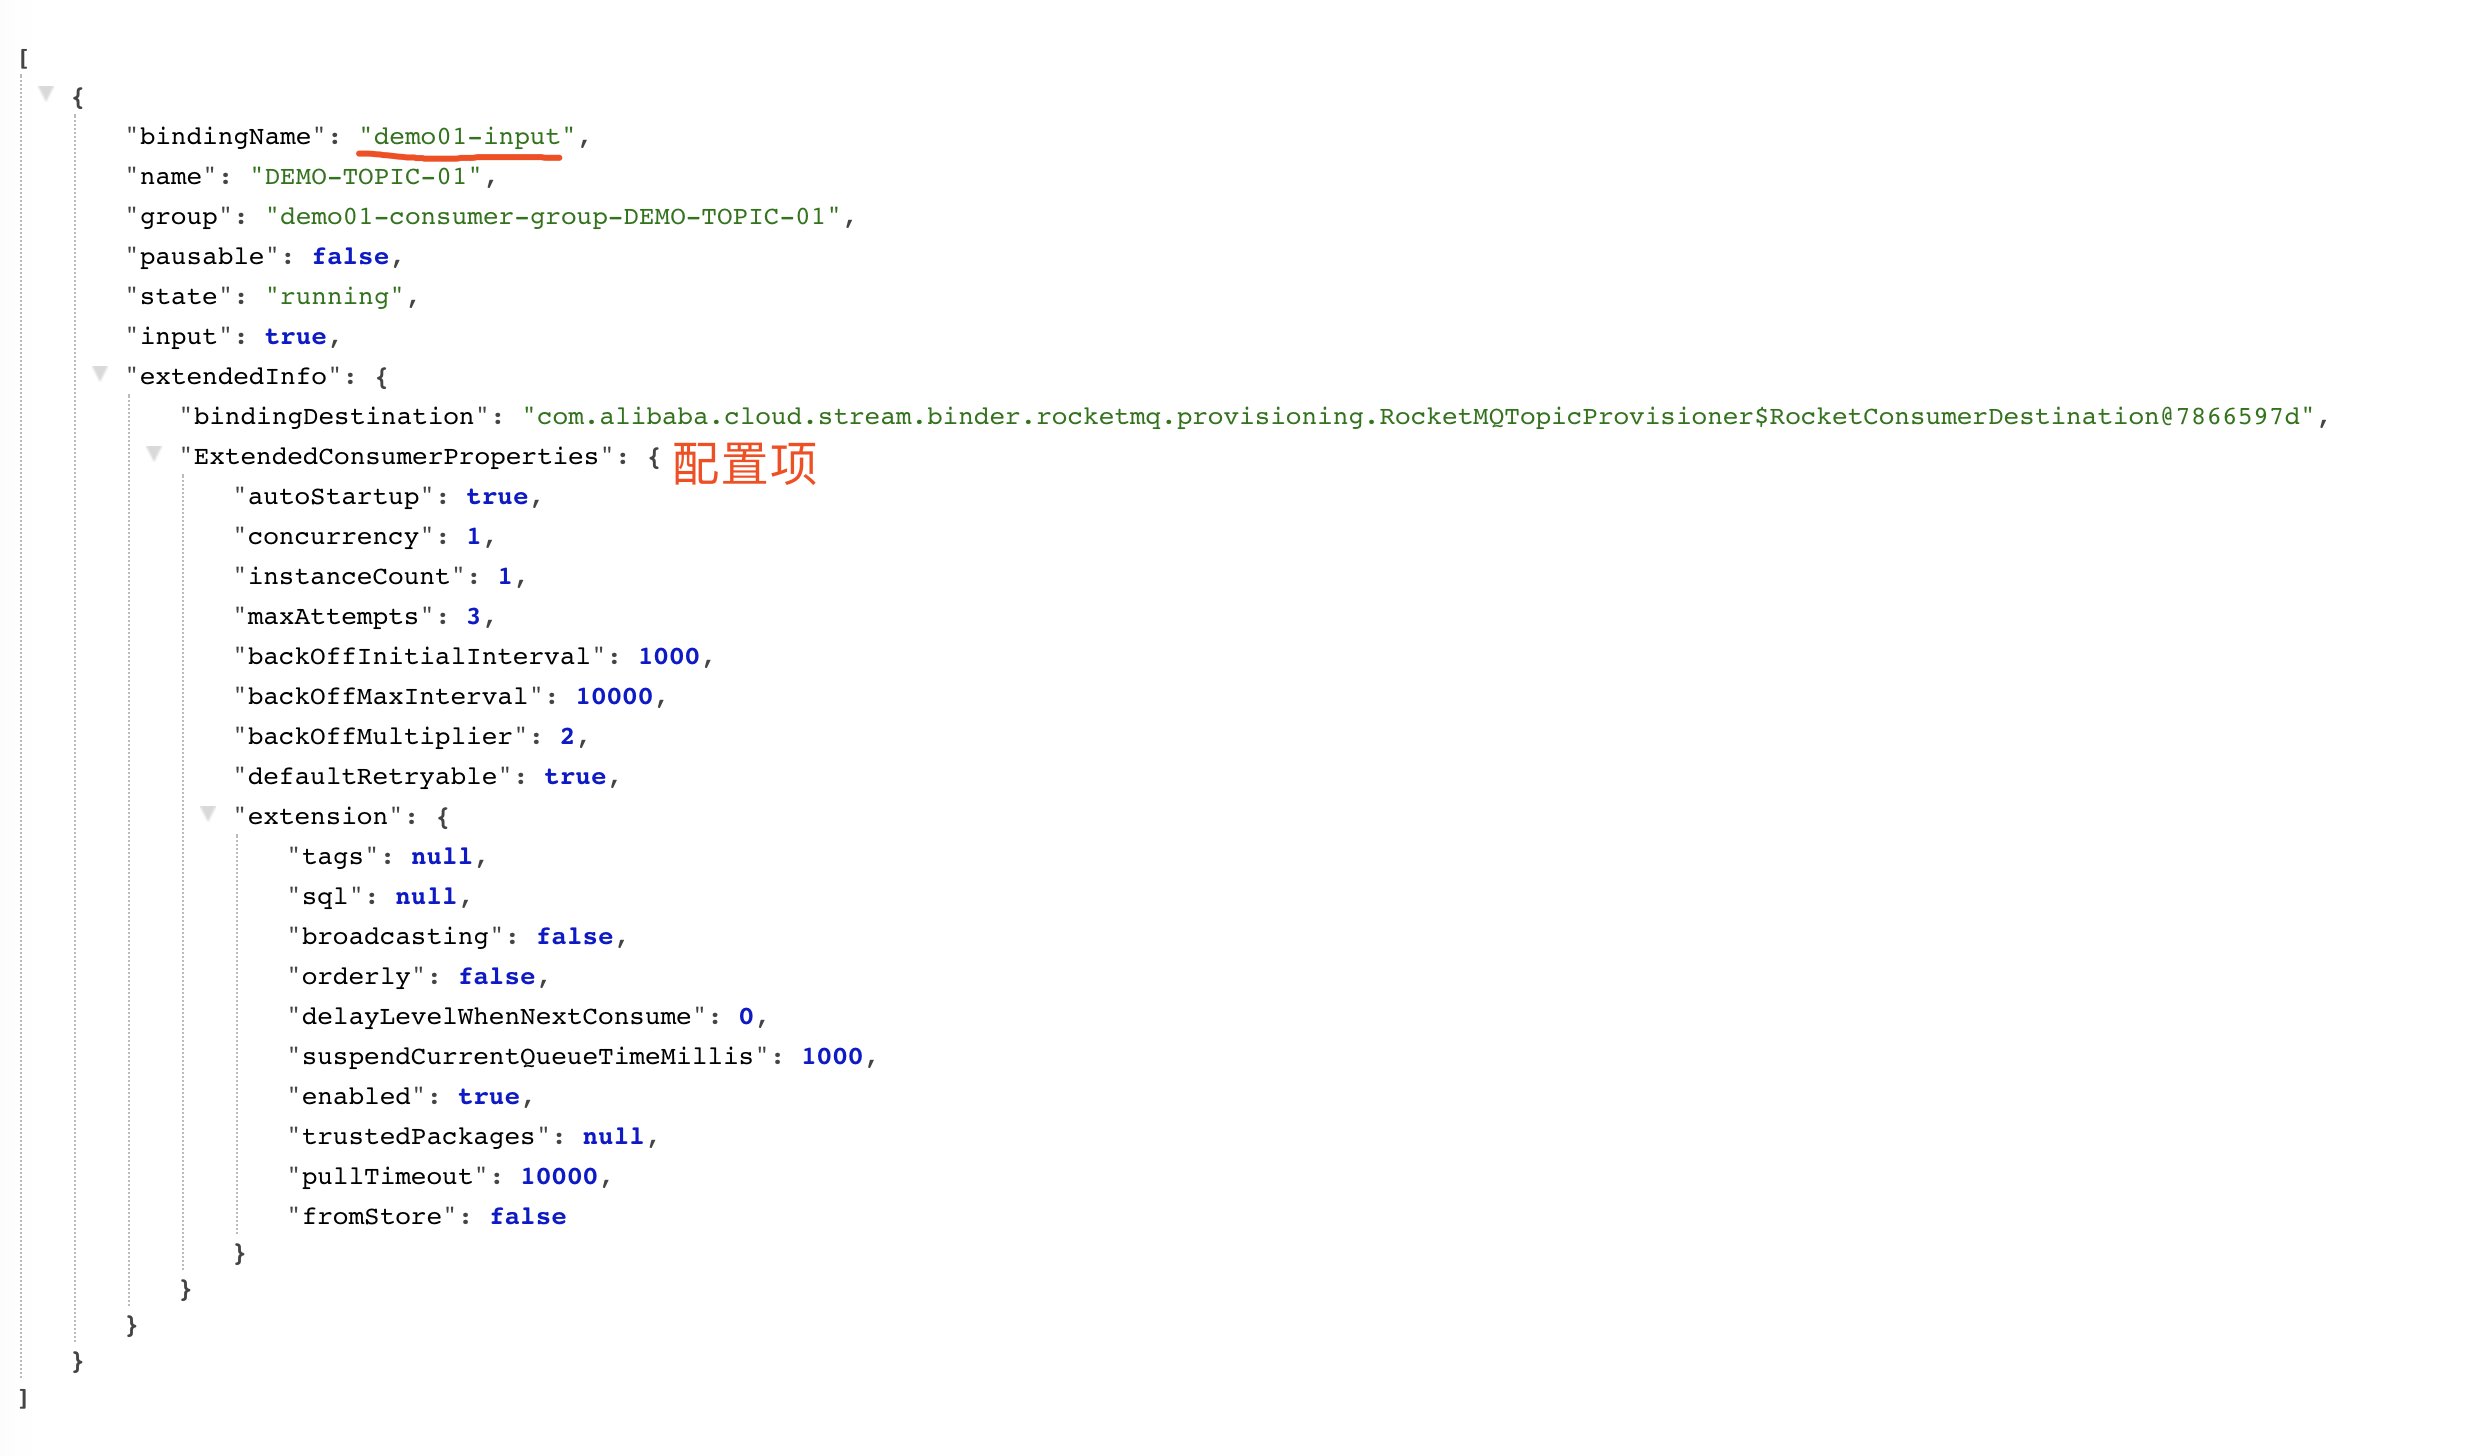The image size is (2486, 1456).
Task: Collapse the extendedInfo node triangle
Action: click(x=100, y=374)
